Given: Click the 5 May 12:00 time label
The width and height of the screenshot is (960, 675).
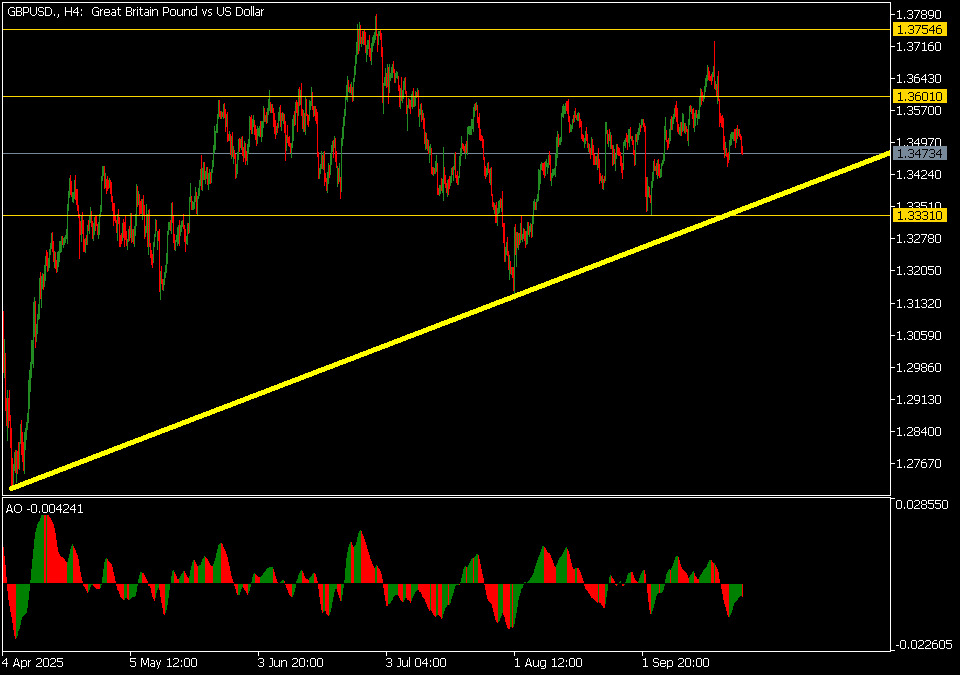Looking at the screenshot, I should [163, 663].
